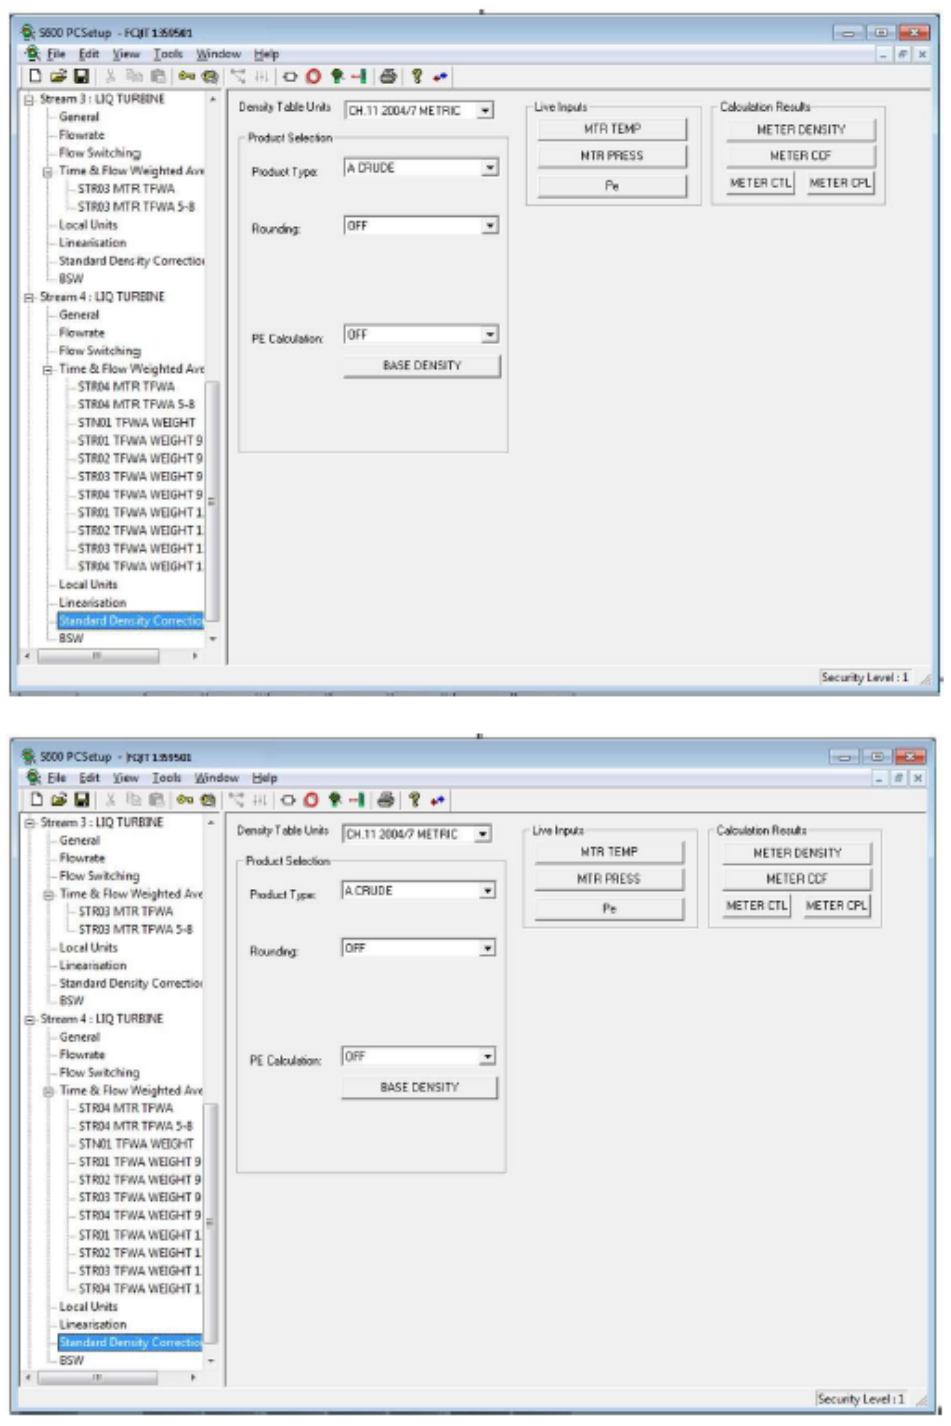Select Stream 3 Local Units in top window tree
Viewport: 951px width, 1426px height.
click(x=88, y=225)
